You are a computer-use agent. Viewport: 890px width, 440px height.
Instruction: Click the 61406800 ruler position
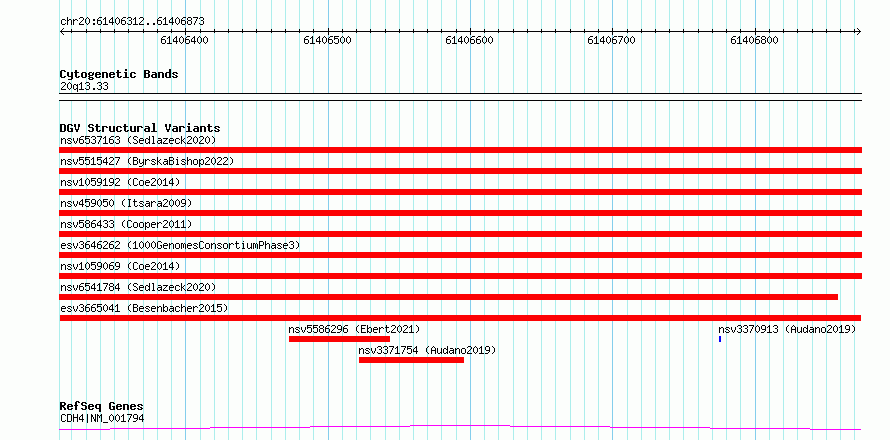pyautogui.click(x=754, y=40)
